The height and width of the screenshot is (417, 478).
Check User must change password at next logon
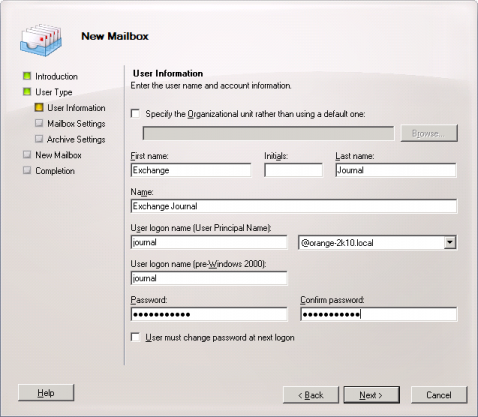pos(135,337)
